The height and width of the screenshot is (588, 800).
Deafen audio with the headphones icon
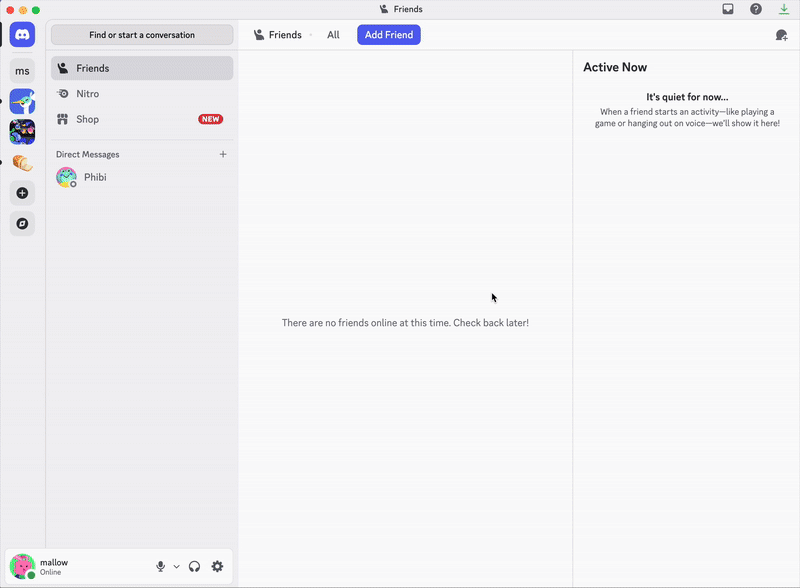194,566
